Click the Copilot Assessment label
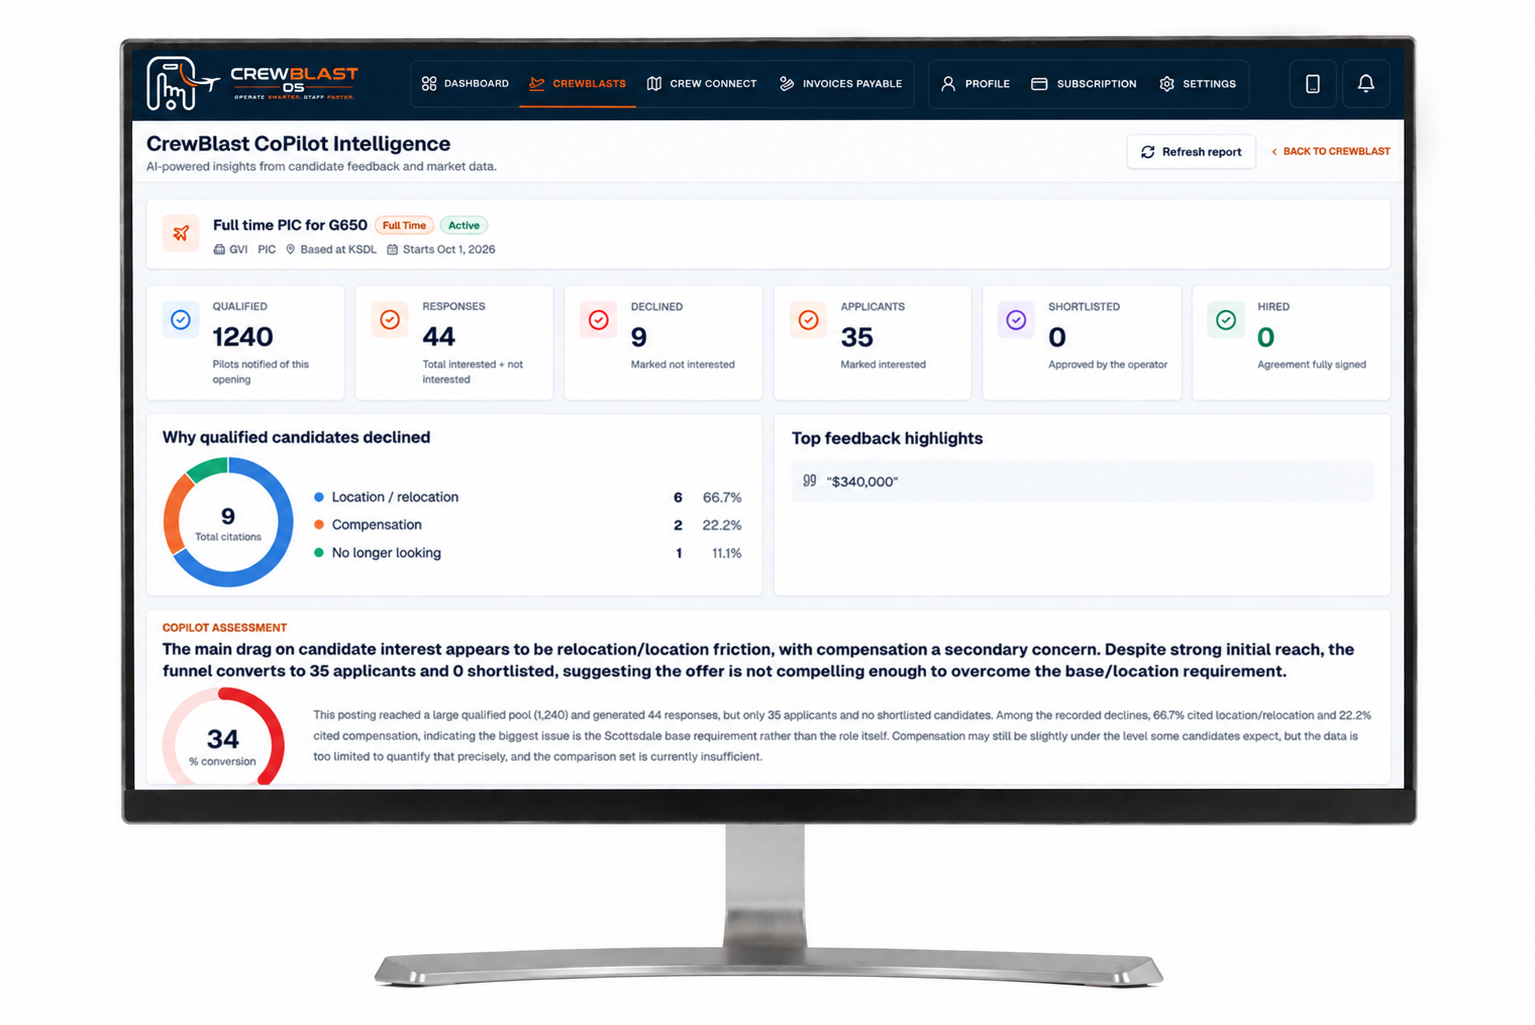The width and height of the screenshot is (1535, 1025). click(x=225, y=628)
